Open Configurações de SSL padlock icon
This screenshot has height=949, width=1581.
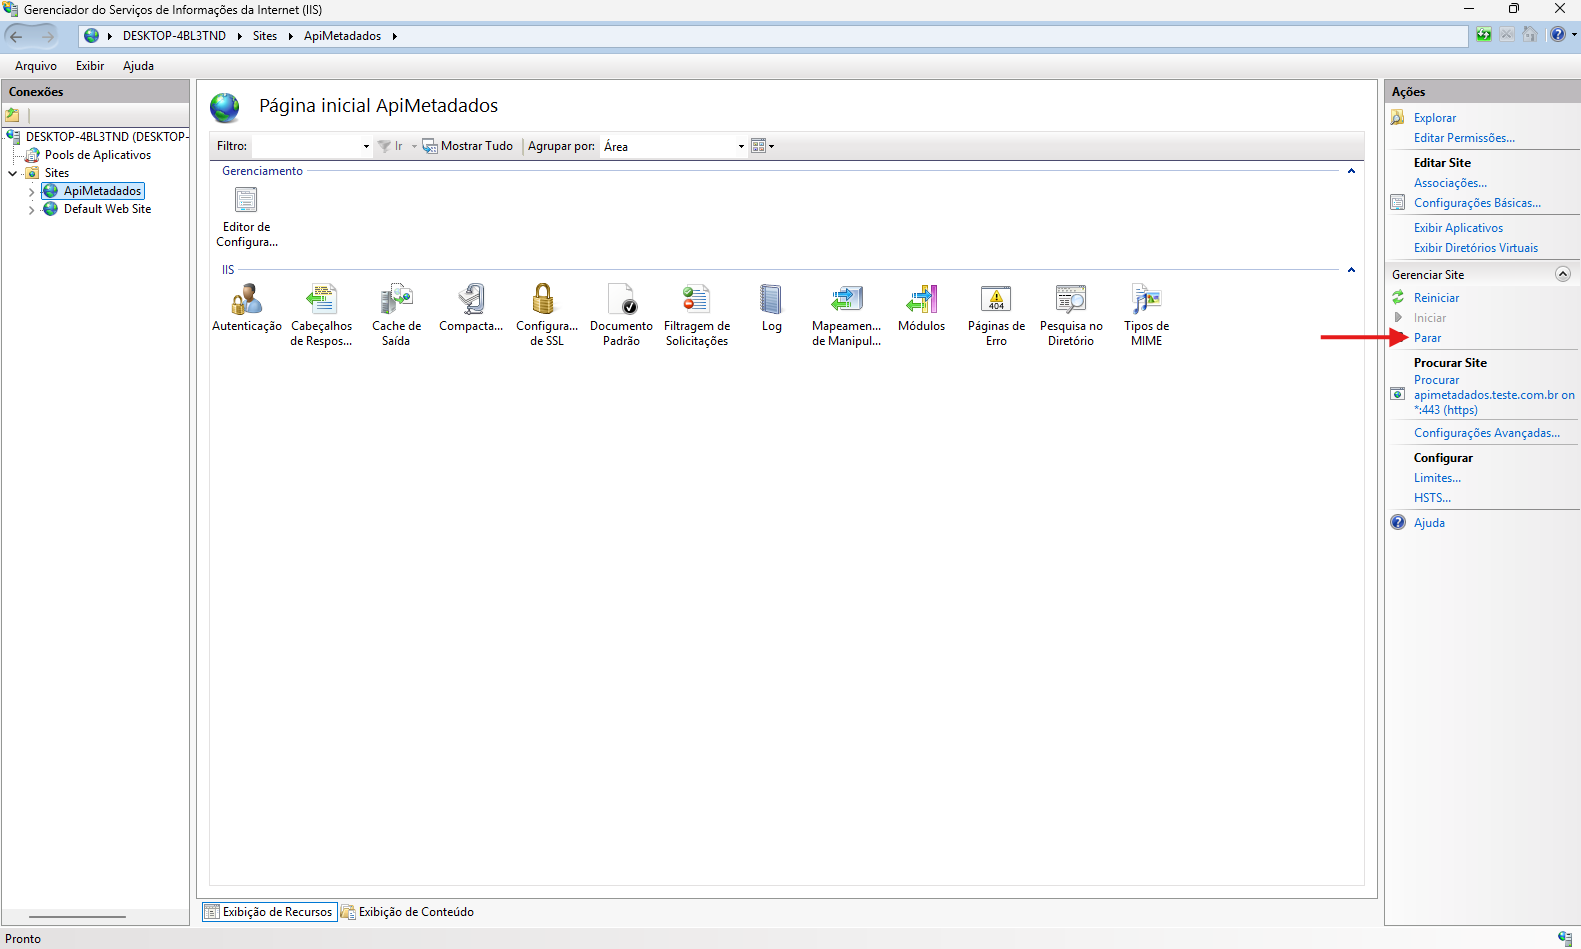click(543, 299)
